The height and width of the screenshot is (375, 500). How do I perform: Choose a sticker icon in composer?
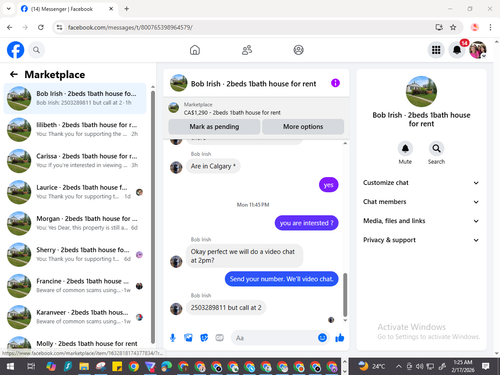204,338
